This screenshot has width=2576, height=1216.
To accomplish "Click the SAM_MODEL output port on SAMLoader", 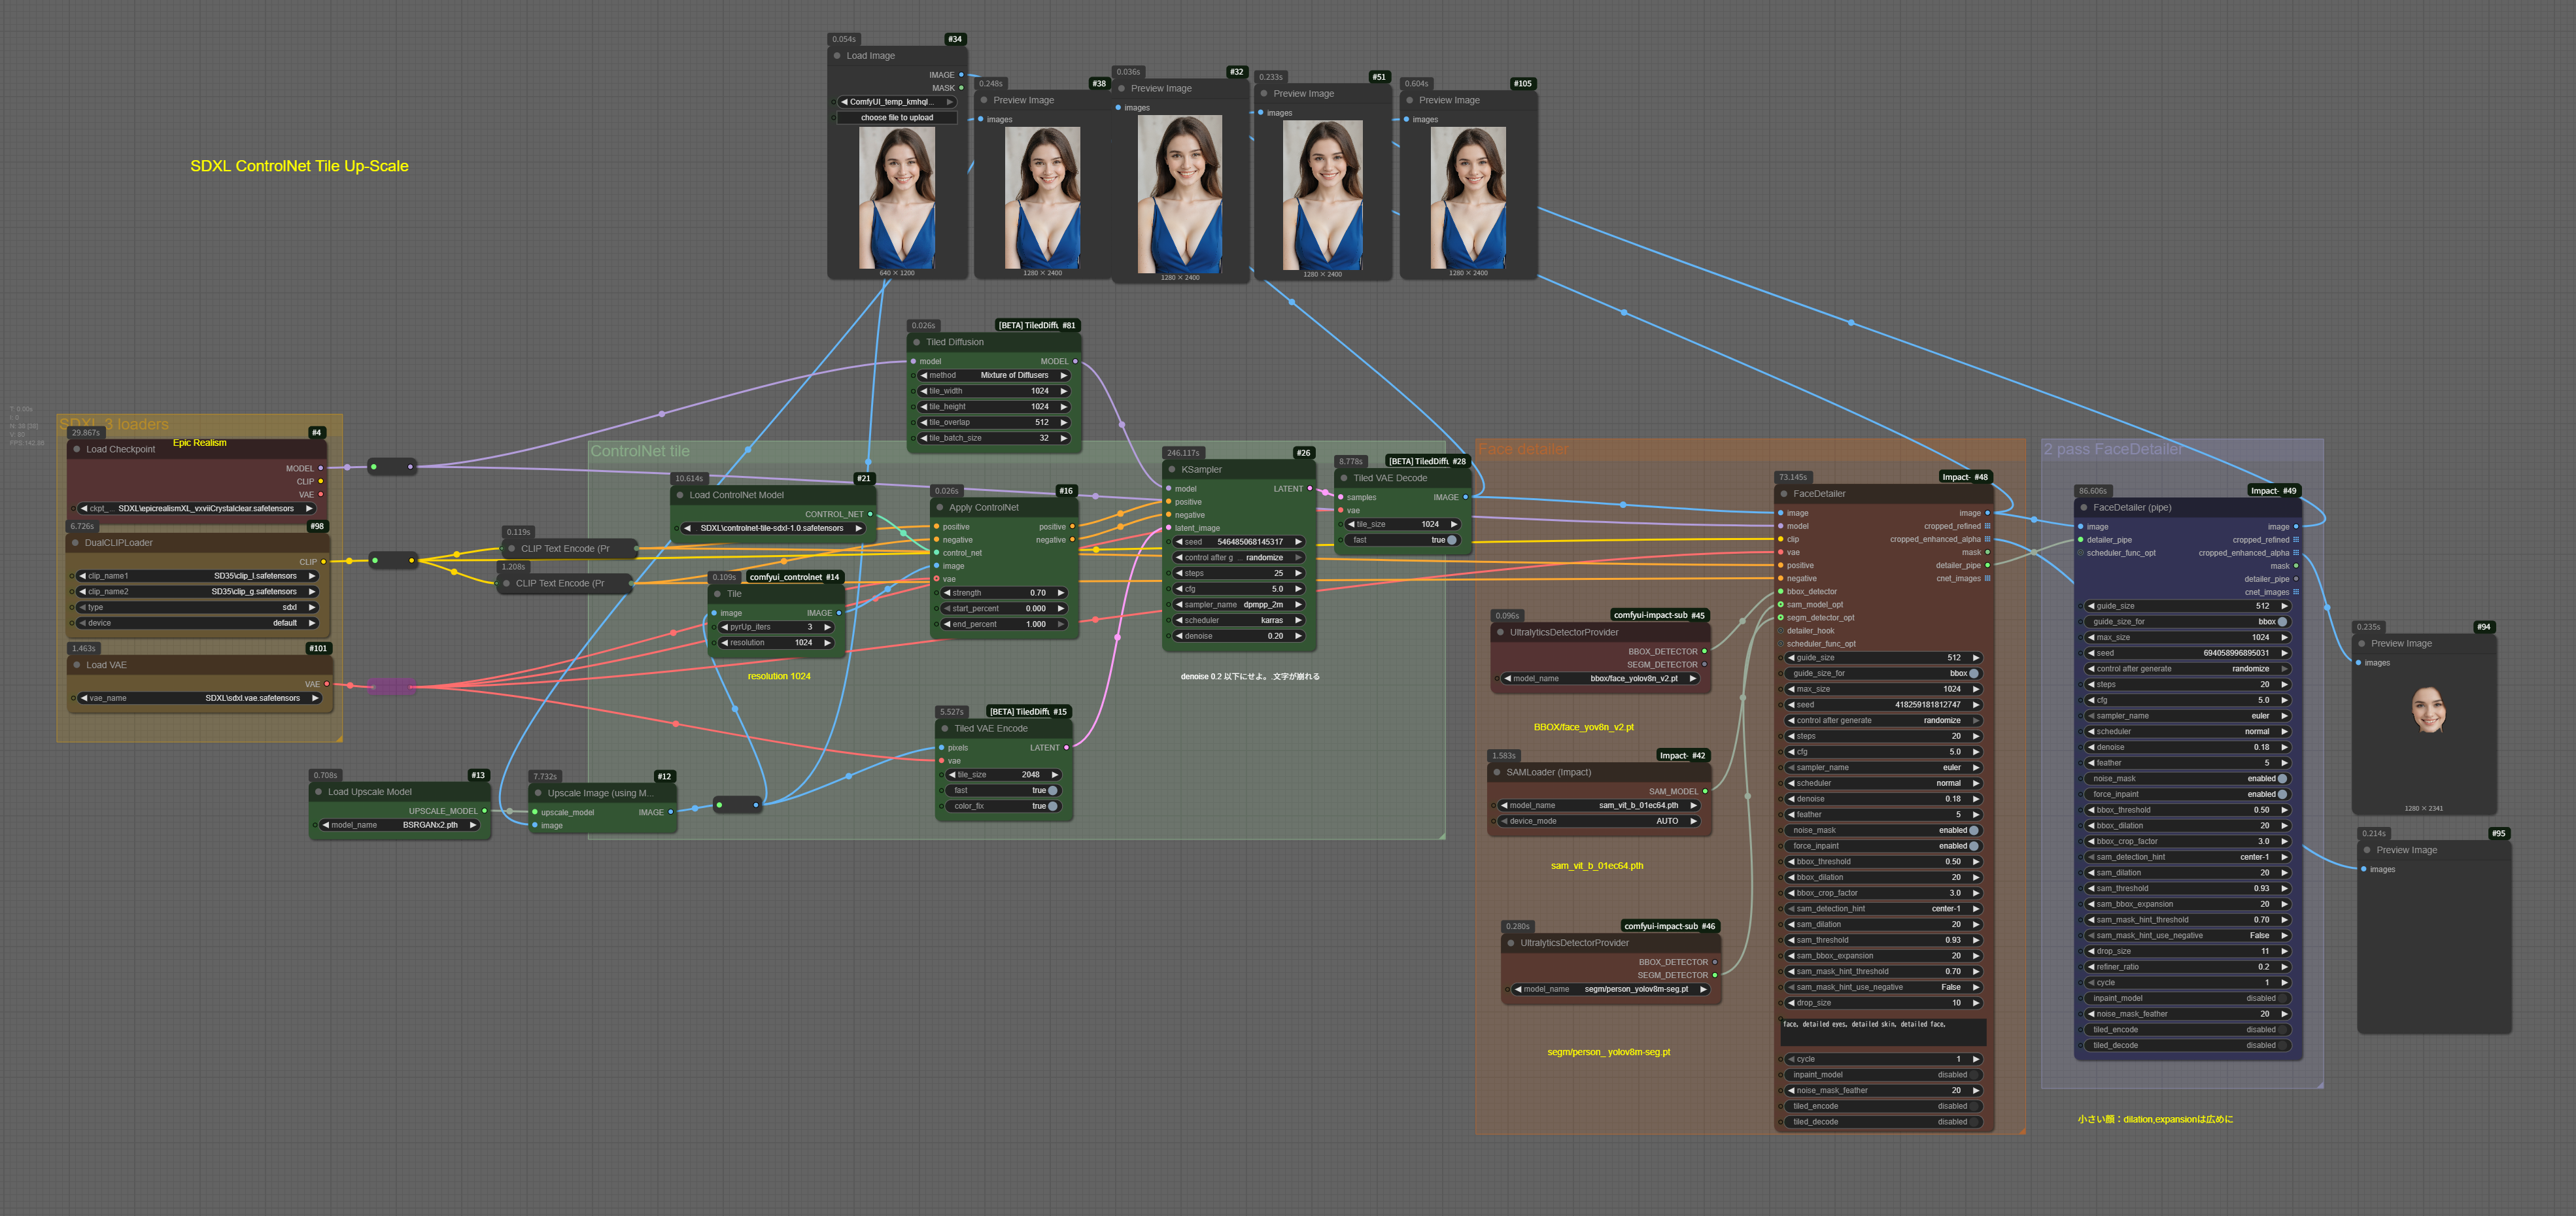I will 1705,791.
